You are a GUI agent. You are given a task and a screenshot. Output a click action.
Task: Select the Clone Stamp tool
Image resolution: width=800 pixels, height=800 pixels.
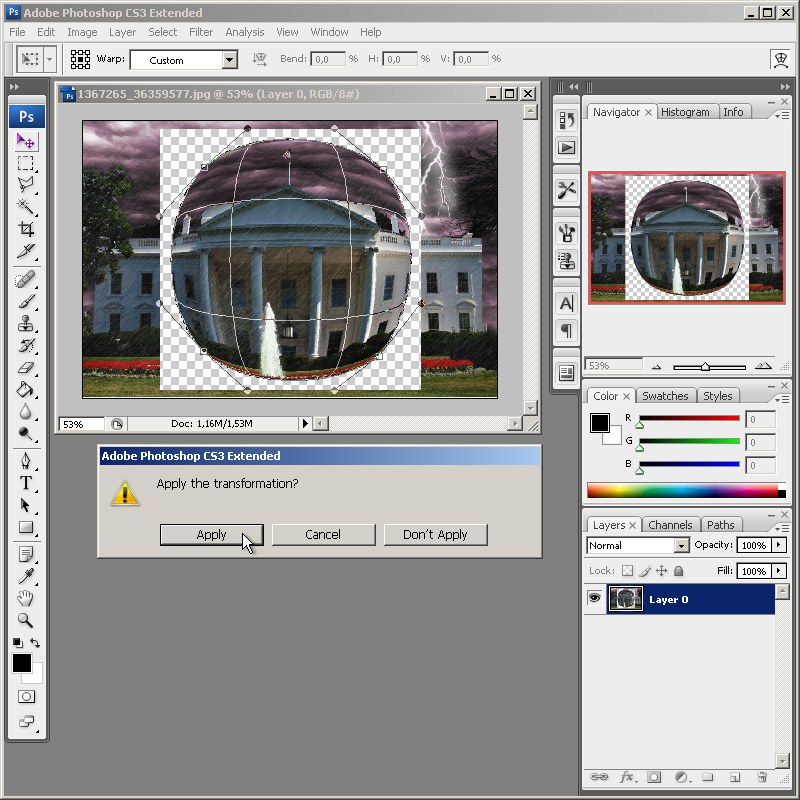pyautogui.click(x=26, y=323)
